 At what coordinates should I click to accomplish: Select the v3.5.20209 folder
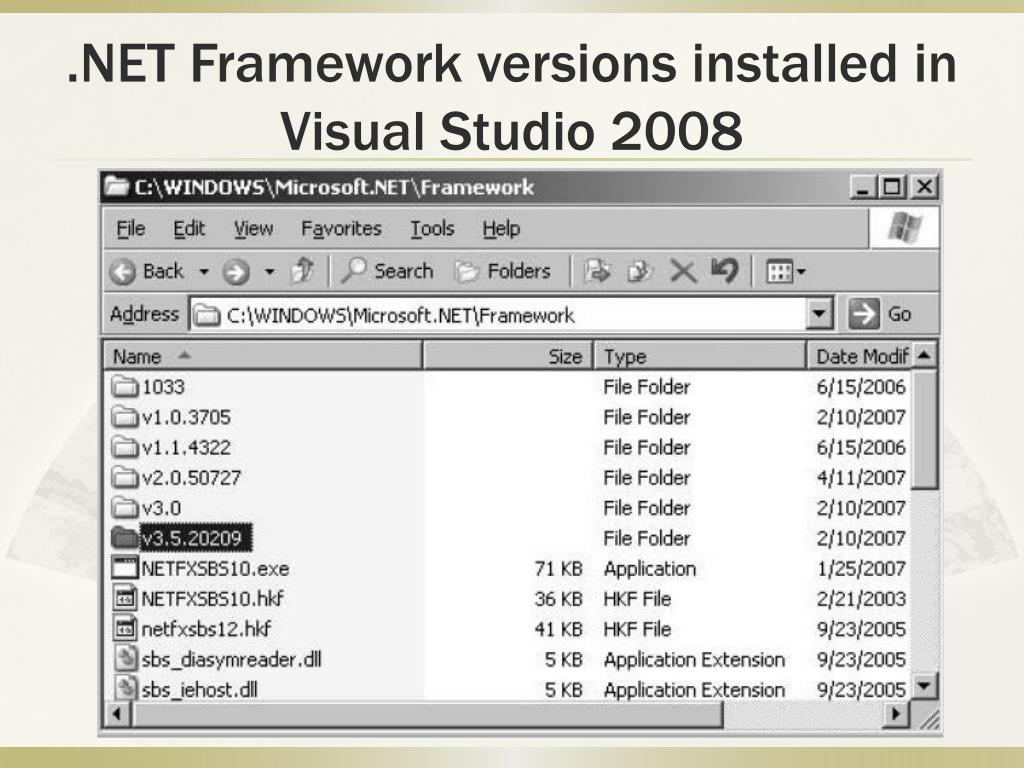click(x=196, y=538)
